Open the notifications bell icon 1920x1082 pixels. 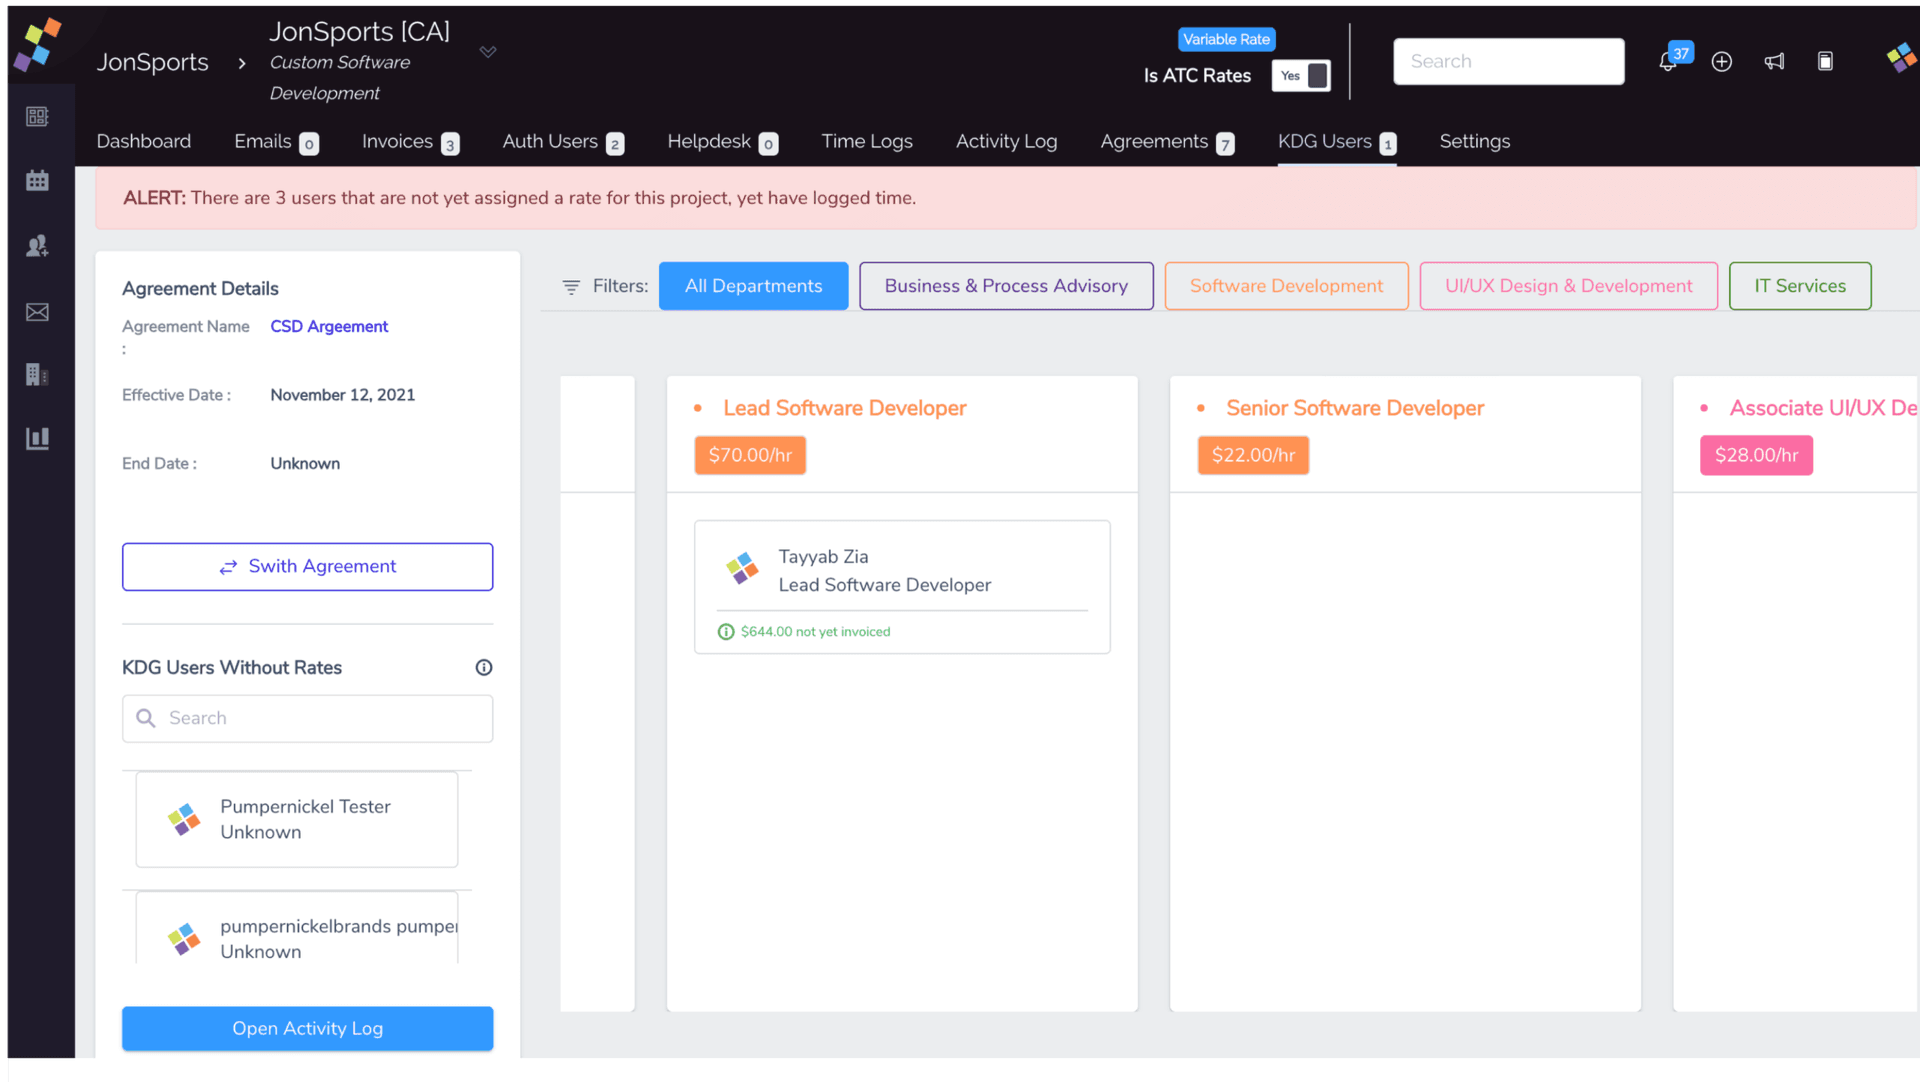pos(1667,62)
